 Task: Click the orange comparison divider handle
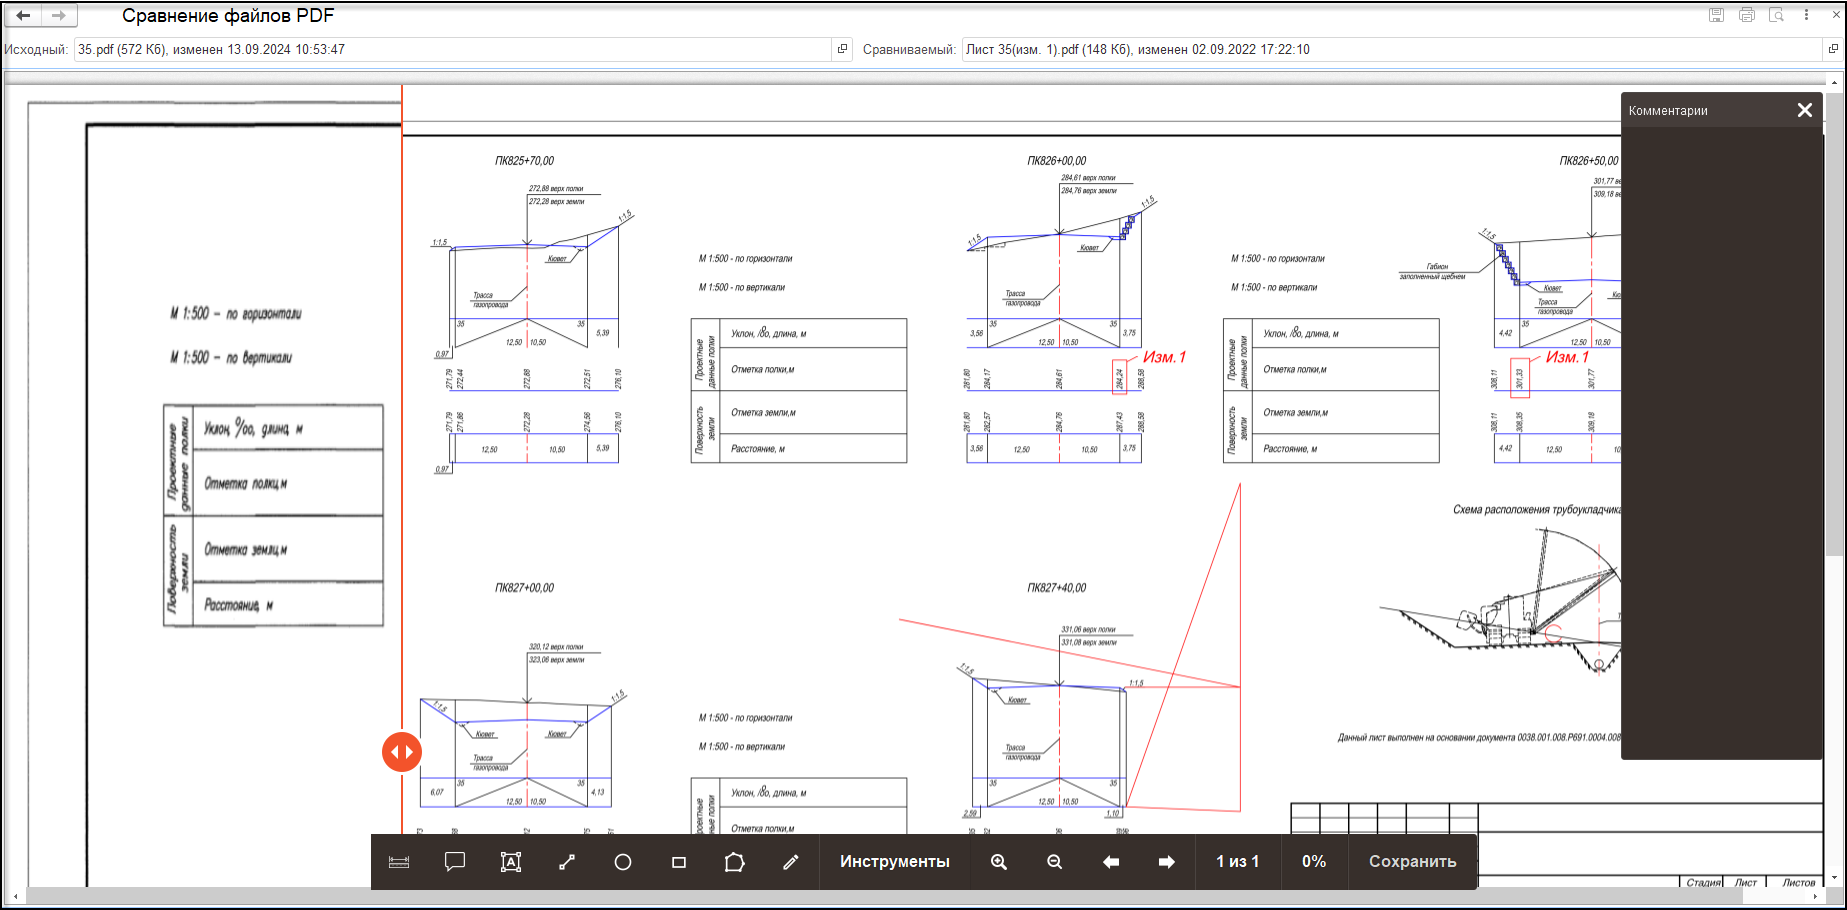[402, 752]
